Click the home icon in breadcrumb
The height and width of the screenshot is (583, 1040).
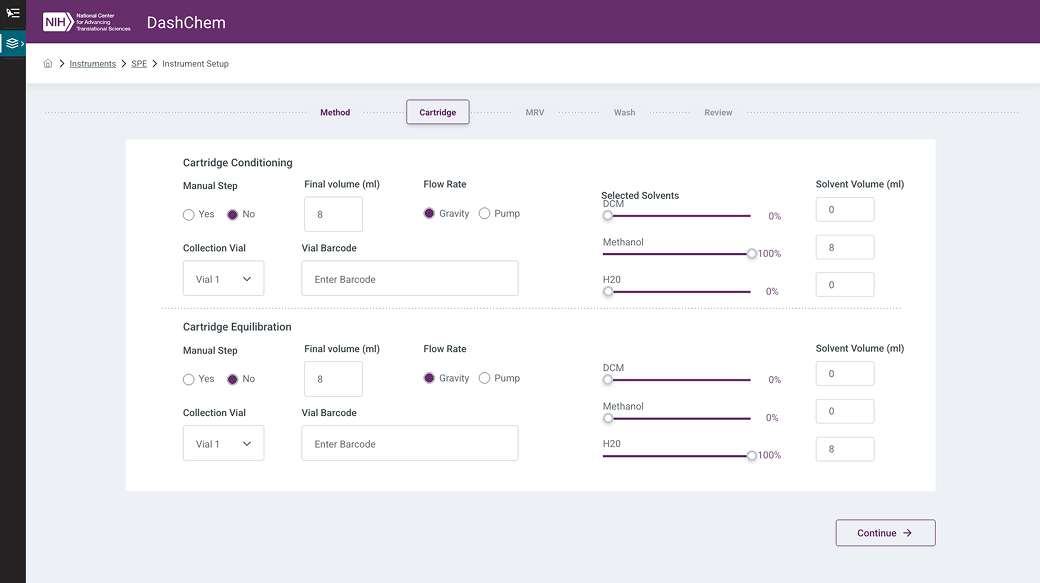coord(48,64)
